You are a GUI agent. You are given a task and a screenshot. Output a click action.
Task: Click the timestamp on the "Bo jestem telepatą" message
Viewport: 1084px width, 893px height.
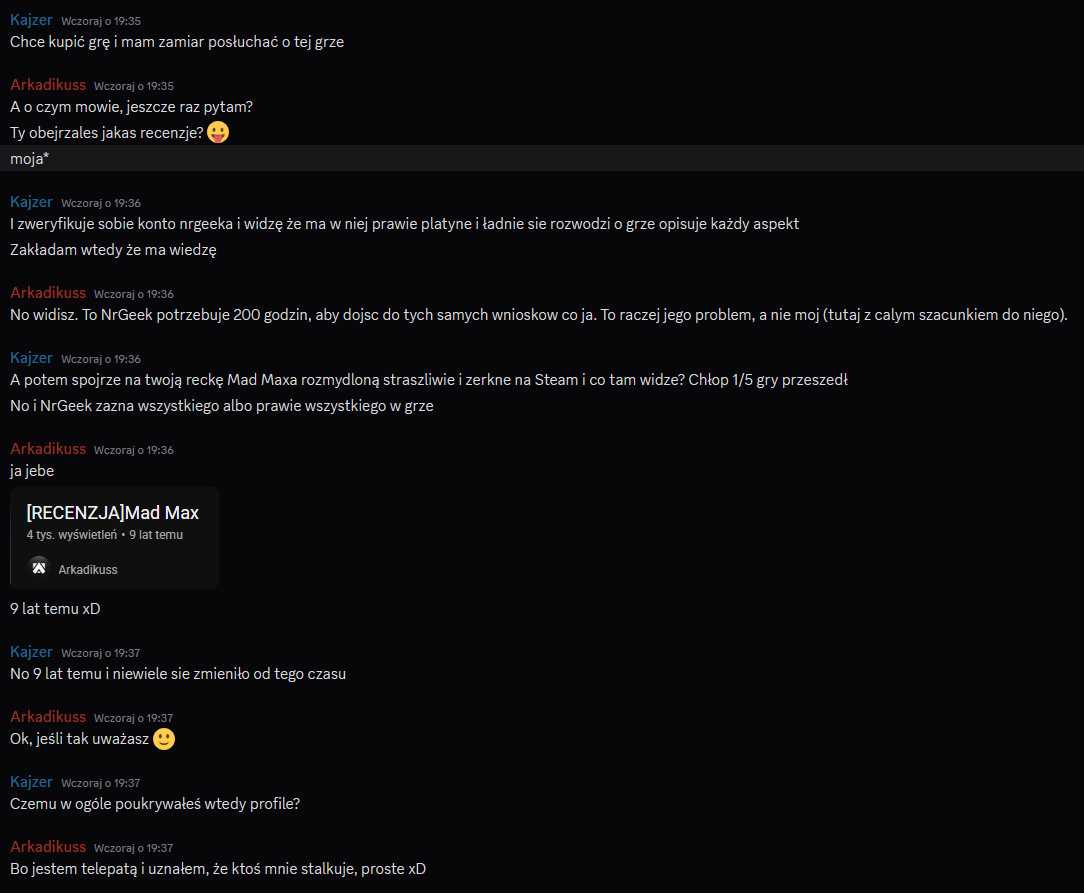[134, 848]
